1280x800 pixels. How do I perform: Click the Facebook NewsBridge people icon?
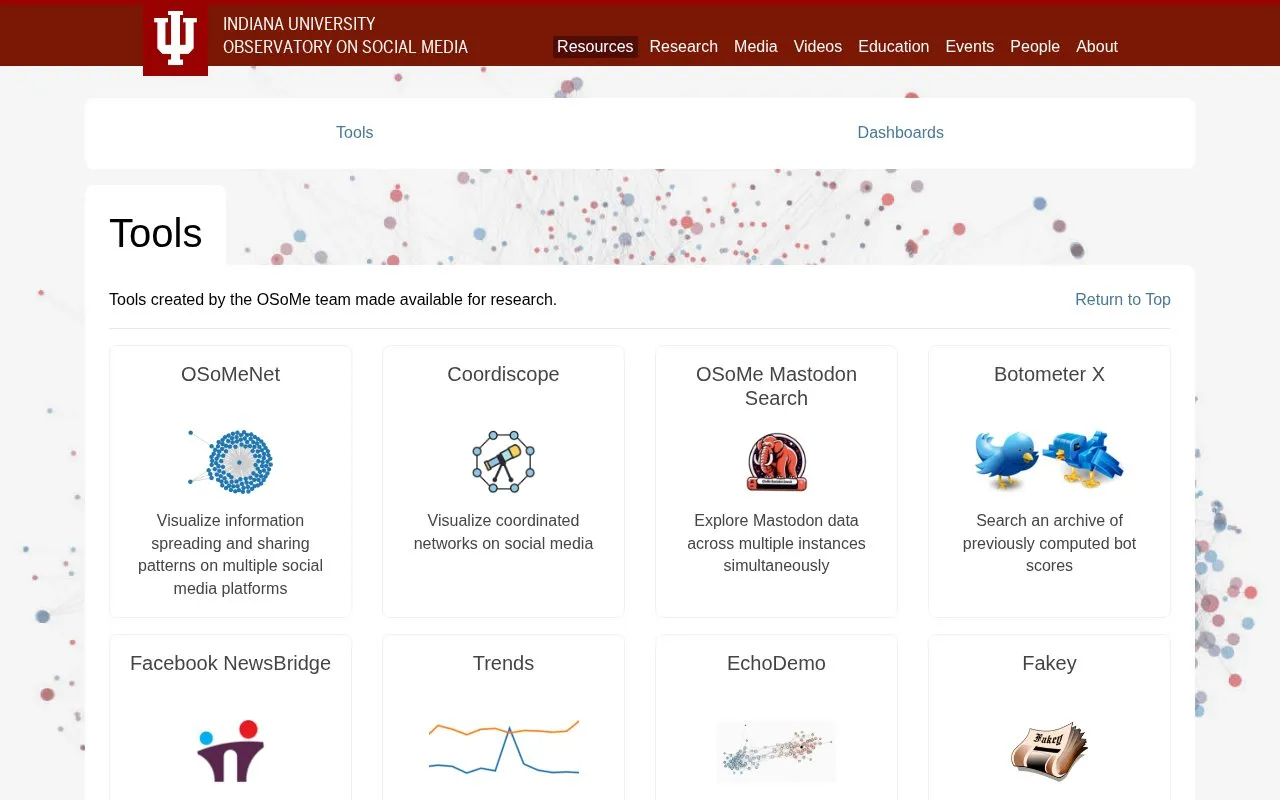click(x=230, y=750)
